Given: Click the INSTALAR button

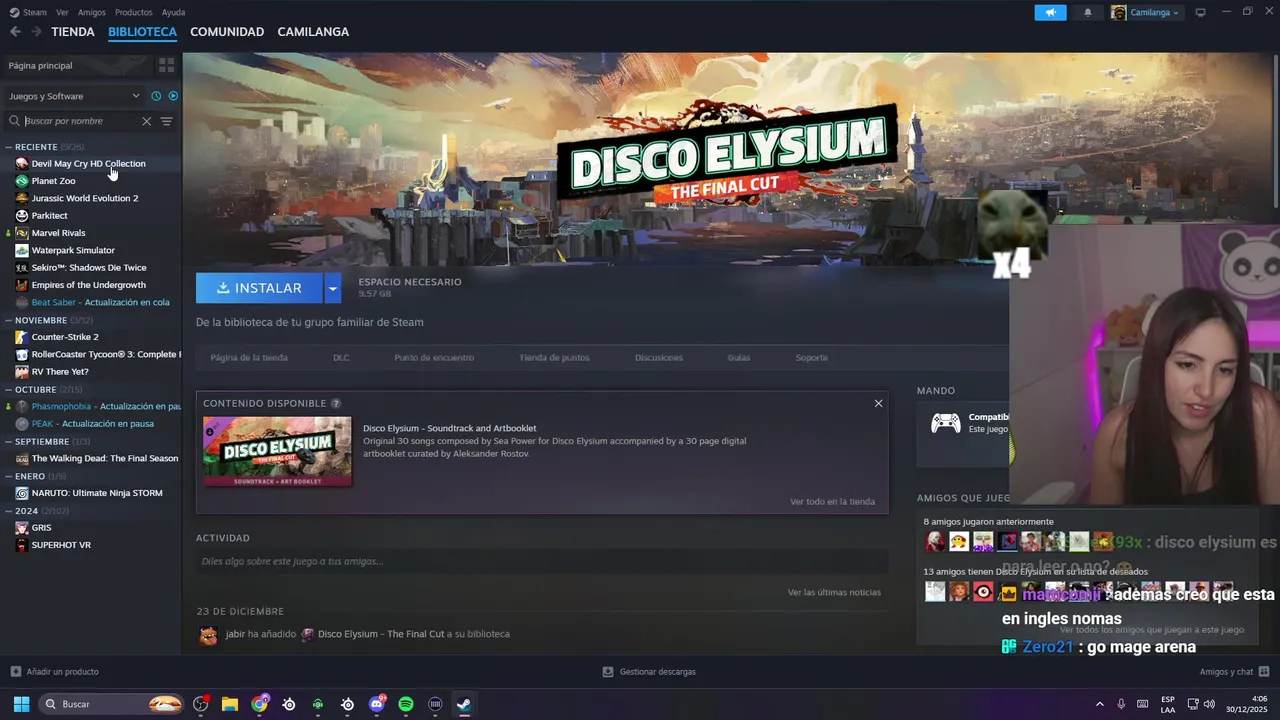Looking at the screenshot, I should coord(259,288).
